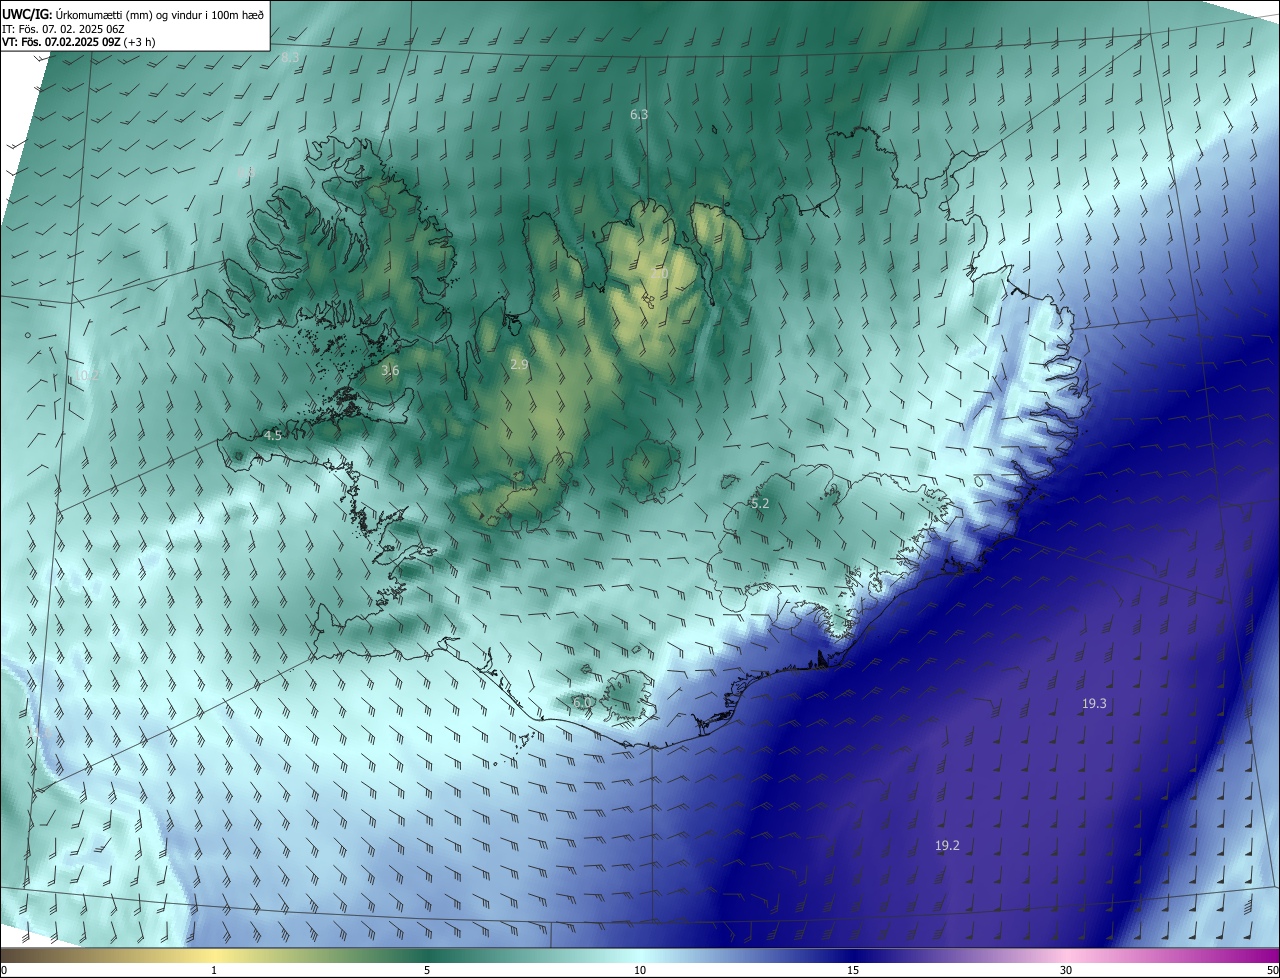This screenshot has height=978, width=1280.
Task: Click the 2.0 value label on the map
Action: pyautogui.click(x=659, y=273)
